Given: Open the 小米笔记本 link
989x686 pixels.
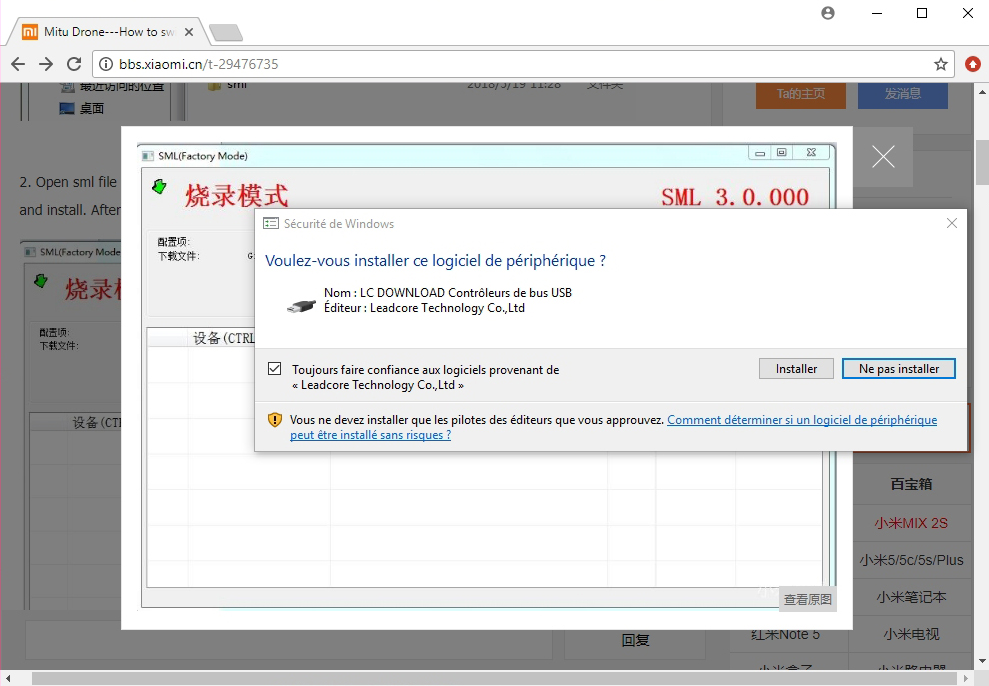Looking at the screenshot, I should click(911, 597).
